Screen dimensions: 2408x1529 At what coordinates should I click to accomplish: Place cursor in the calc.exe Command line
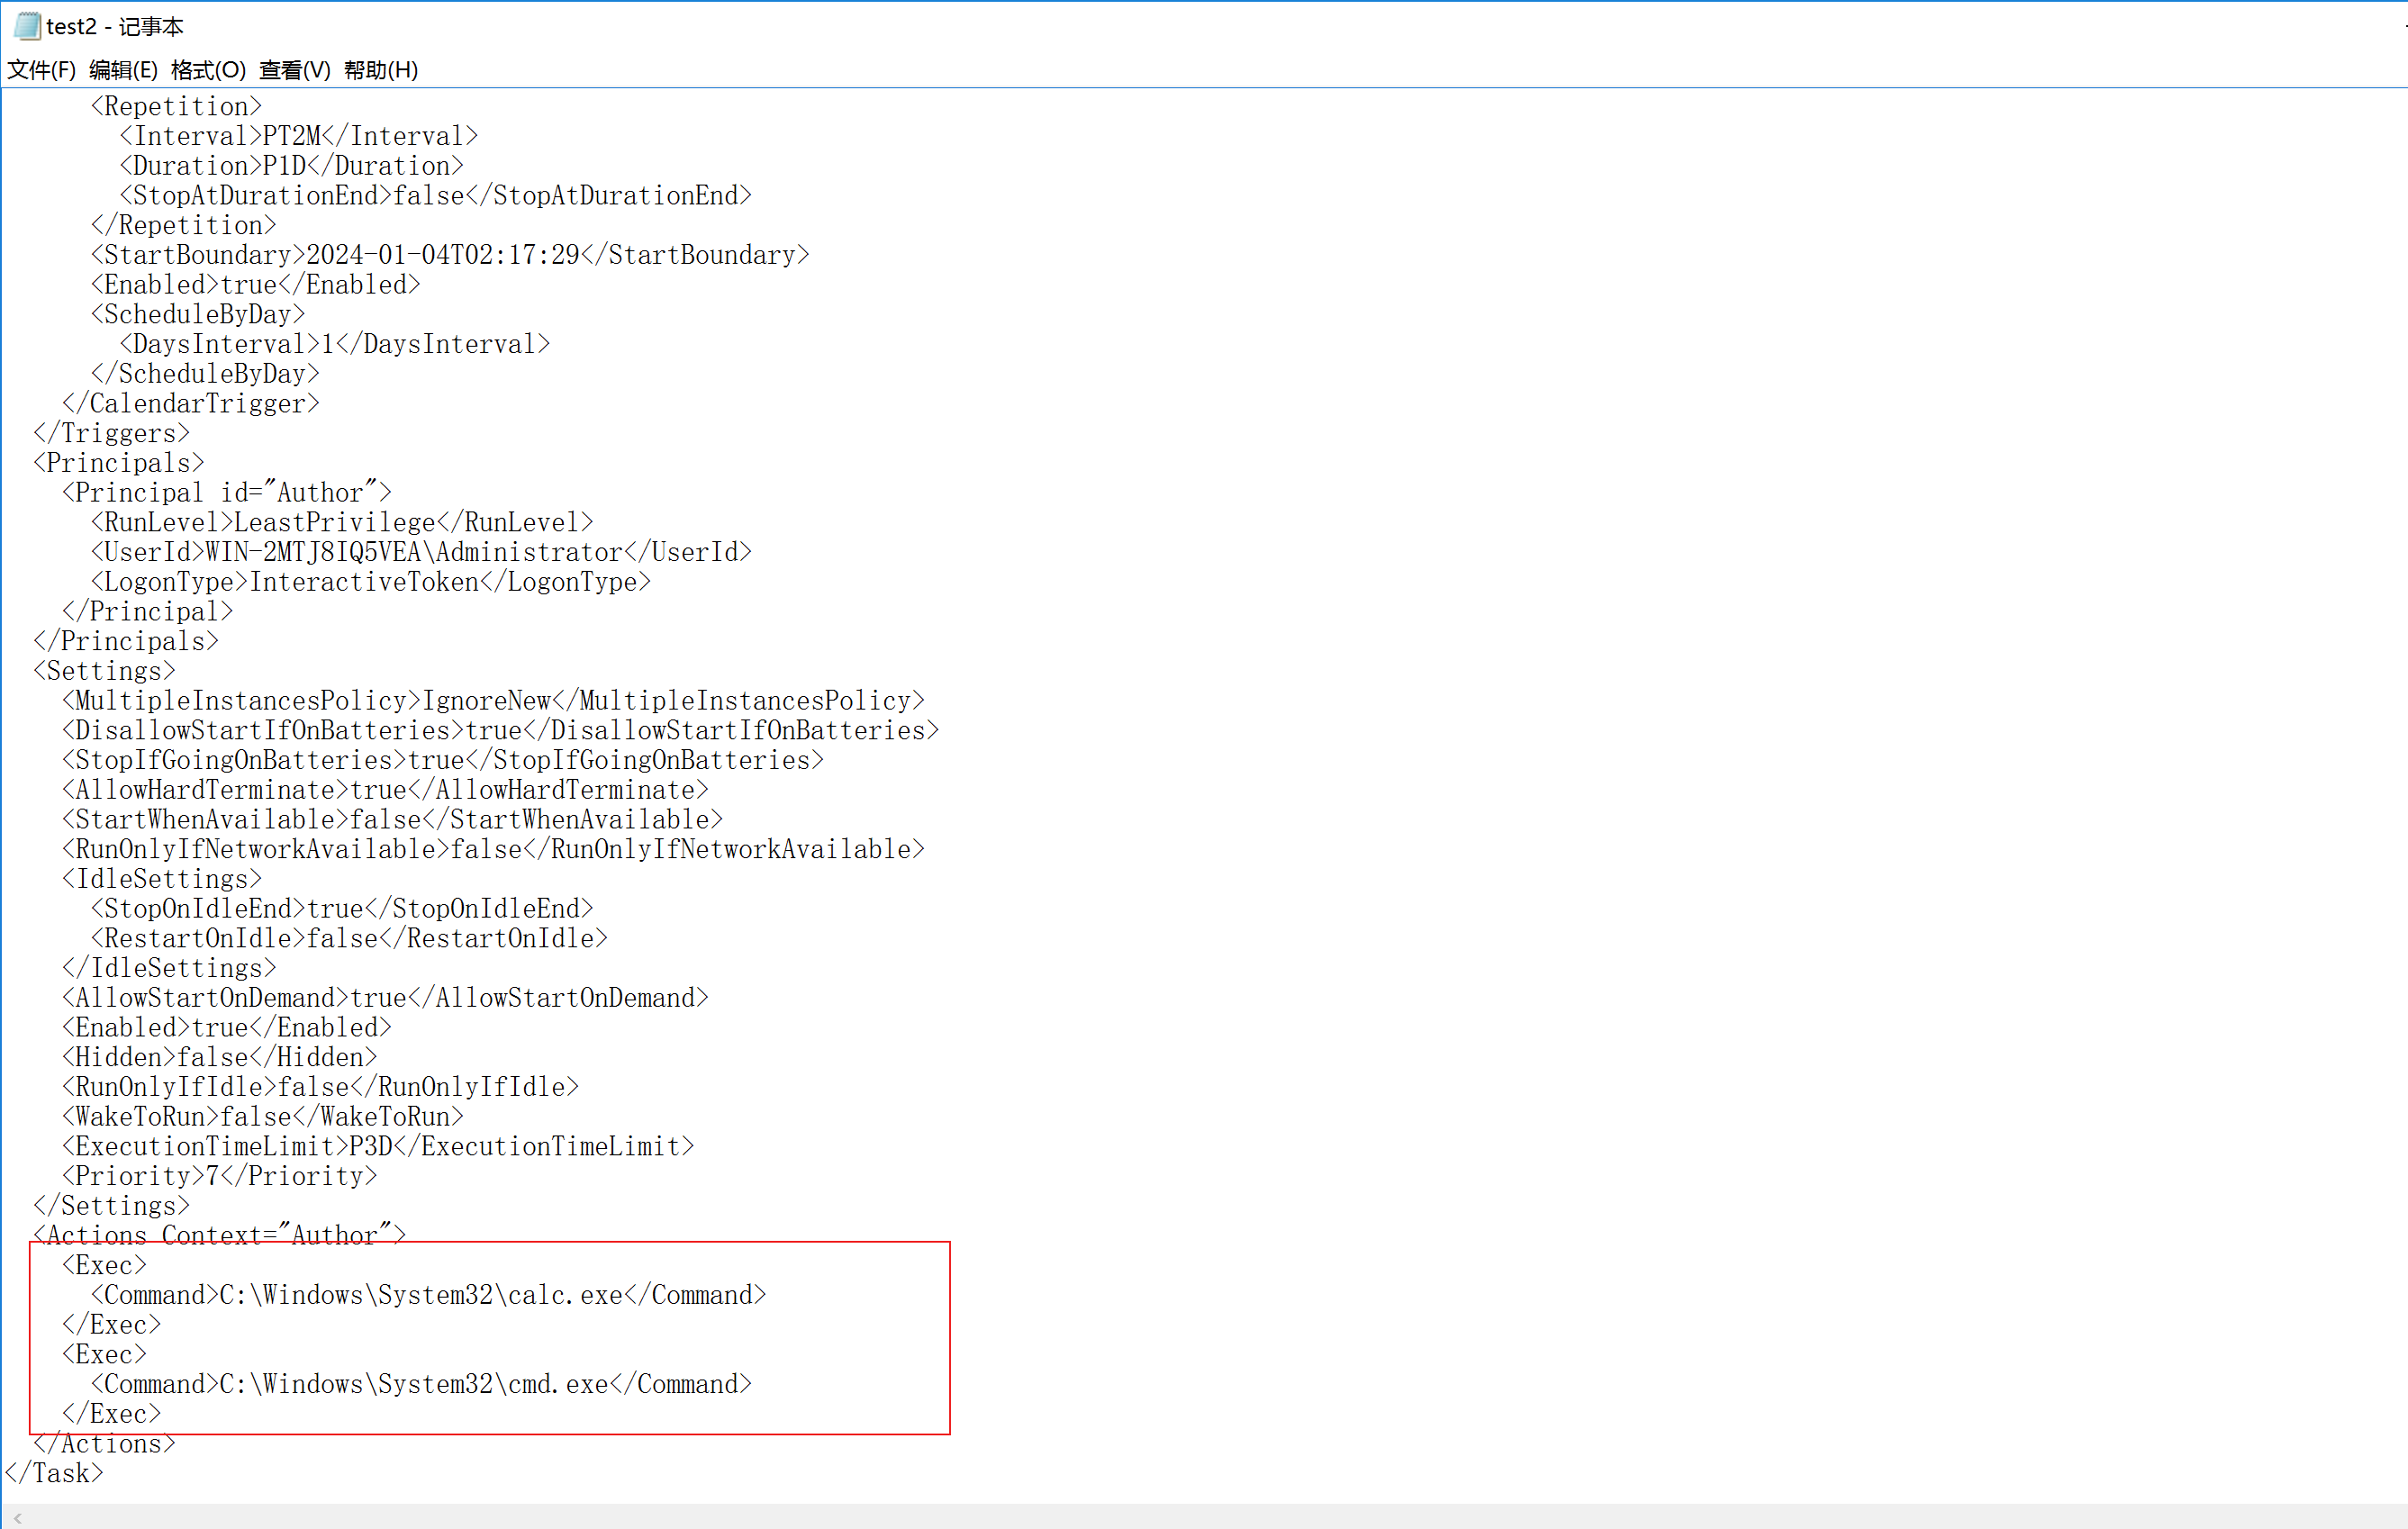430,1295
